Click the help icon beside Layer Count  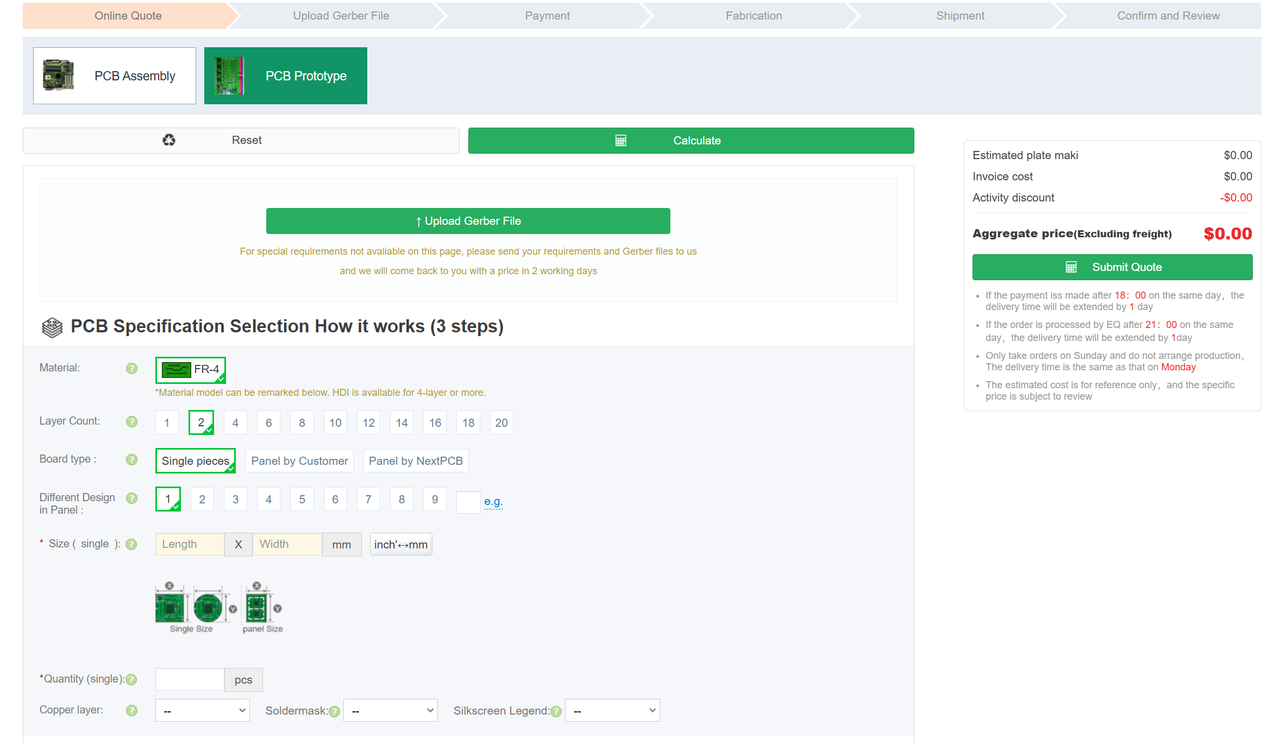click(x=131, y=422)
